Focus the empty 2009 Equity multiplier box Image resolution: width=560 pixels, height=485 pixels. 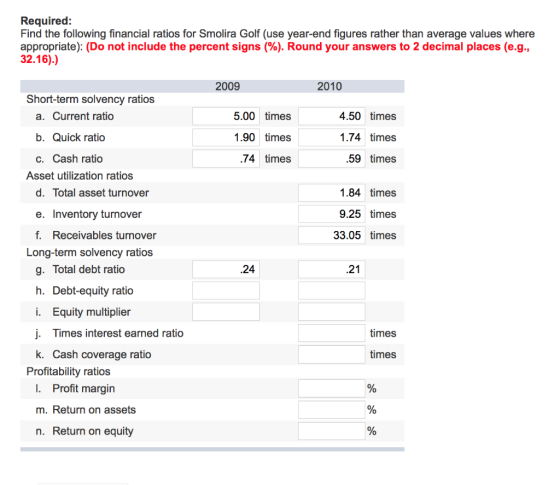226,312
